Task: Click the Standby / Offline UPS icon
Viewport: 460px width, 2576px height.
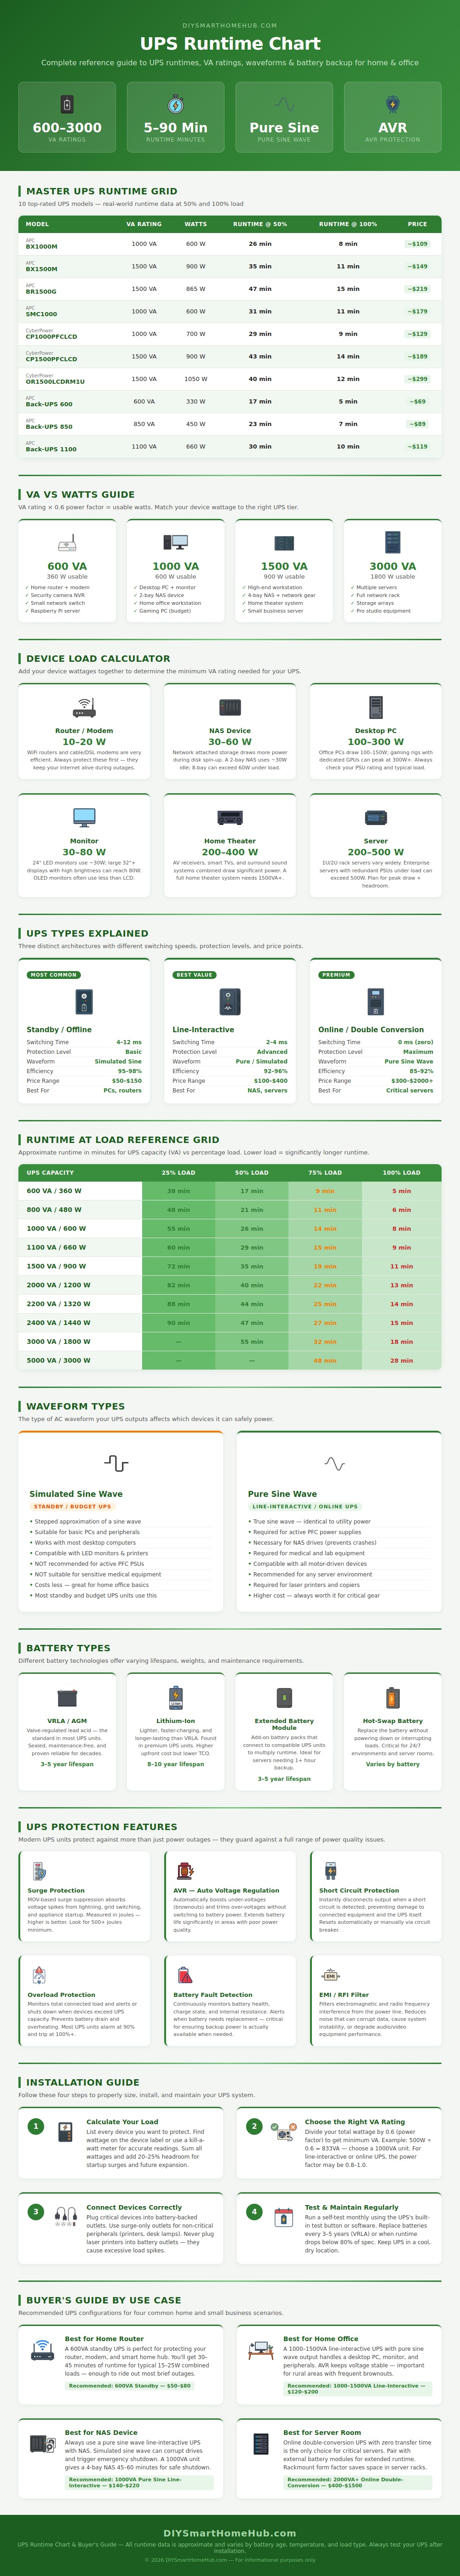Action: point(84,1001)
